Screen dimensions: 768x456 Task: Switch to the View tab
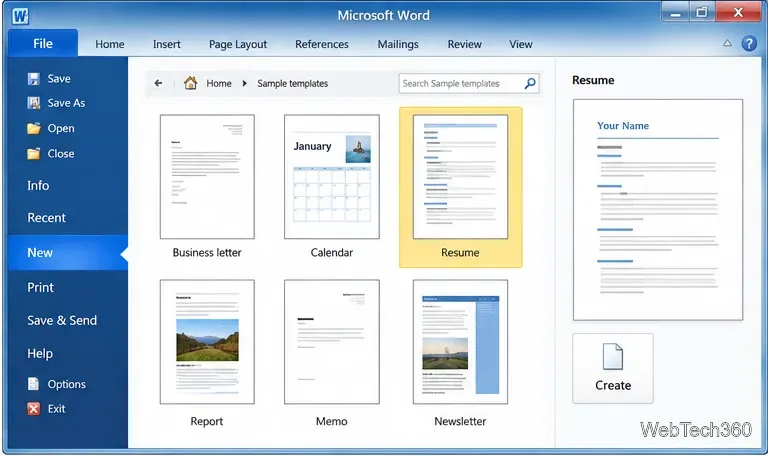pos(521,44)
